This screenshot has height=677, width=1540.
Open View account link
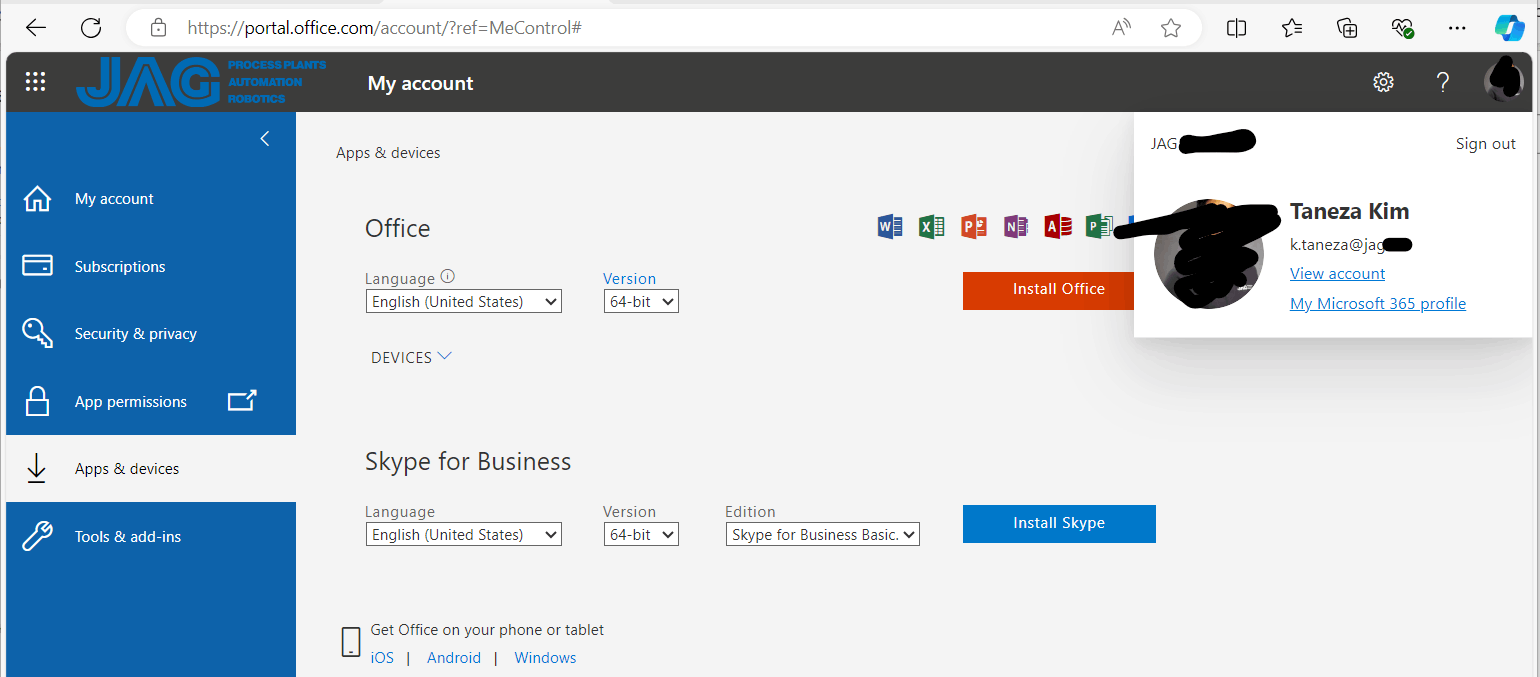tap(1337, 273)
